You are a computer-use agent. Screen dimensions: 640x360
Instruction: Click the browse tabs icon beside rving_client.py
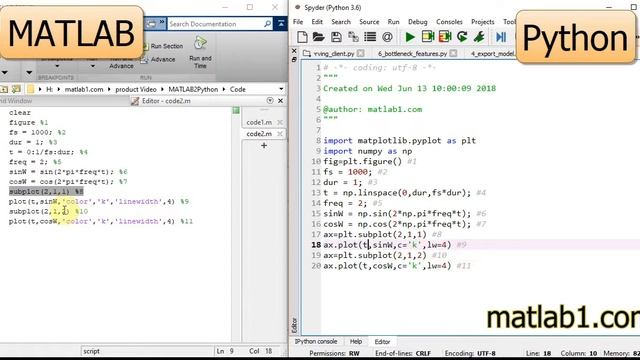point(307,53)
